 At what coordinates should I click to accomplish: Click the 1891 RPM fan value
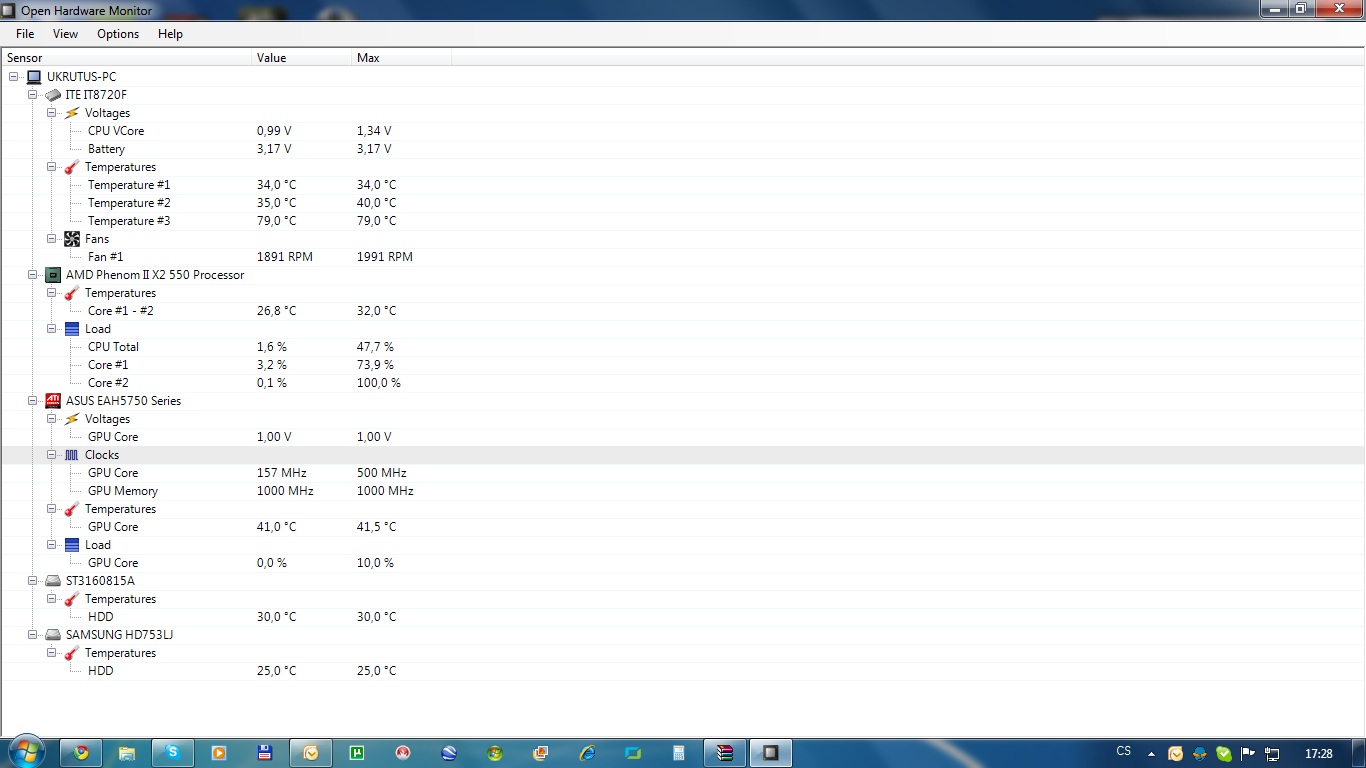click(285, 257)
